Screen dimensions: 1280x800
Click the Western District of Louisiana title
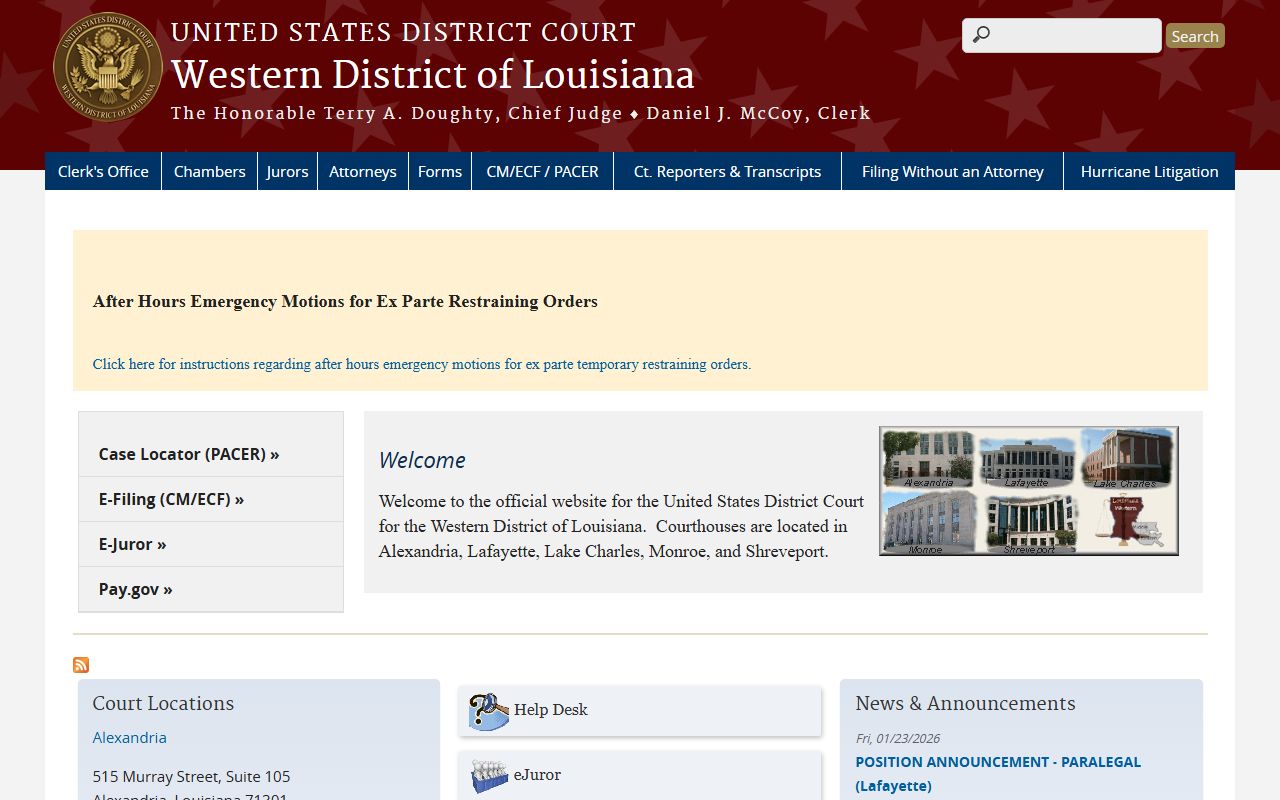point(432,75)
